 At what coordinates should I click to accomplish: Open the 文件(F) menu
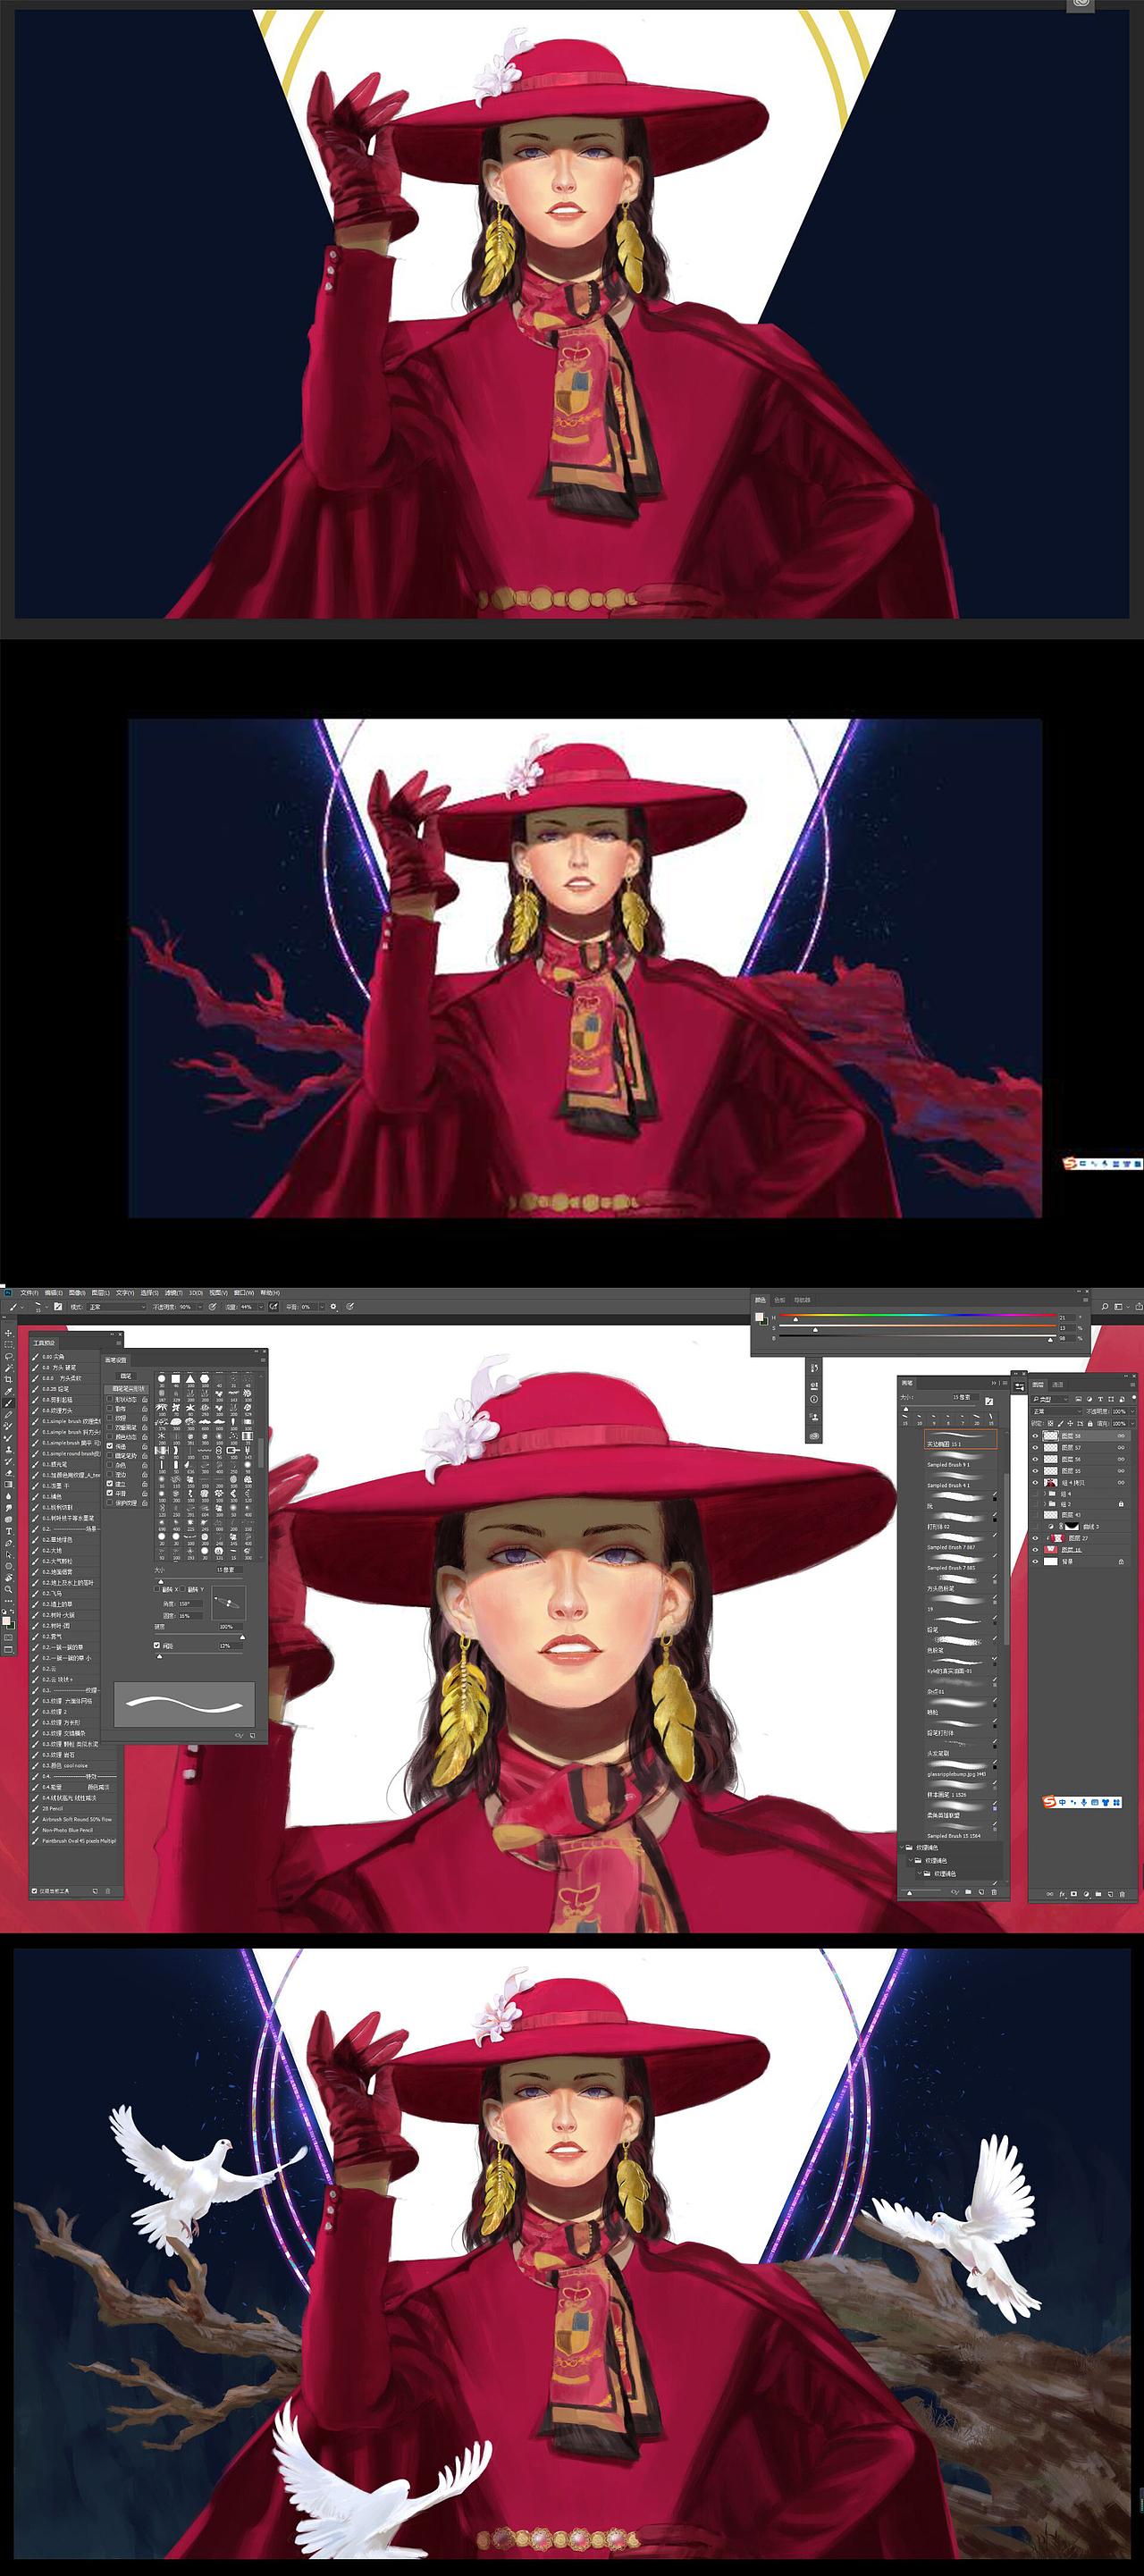[x=29, y=1293]
